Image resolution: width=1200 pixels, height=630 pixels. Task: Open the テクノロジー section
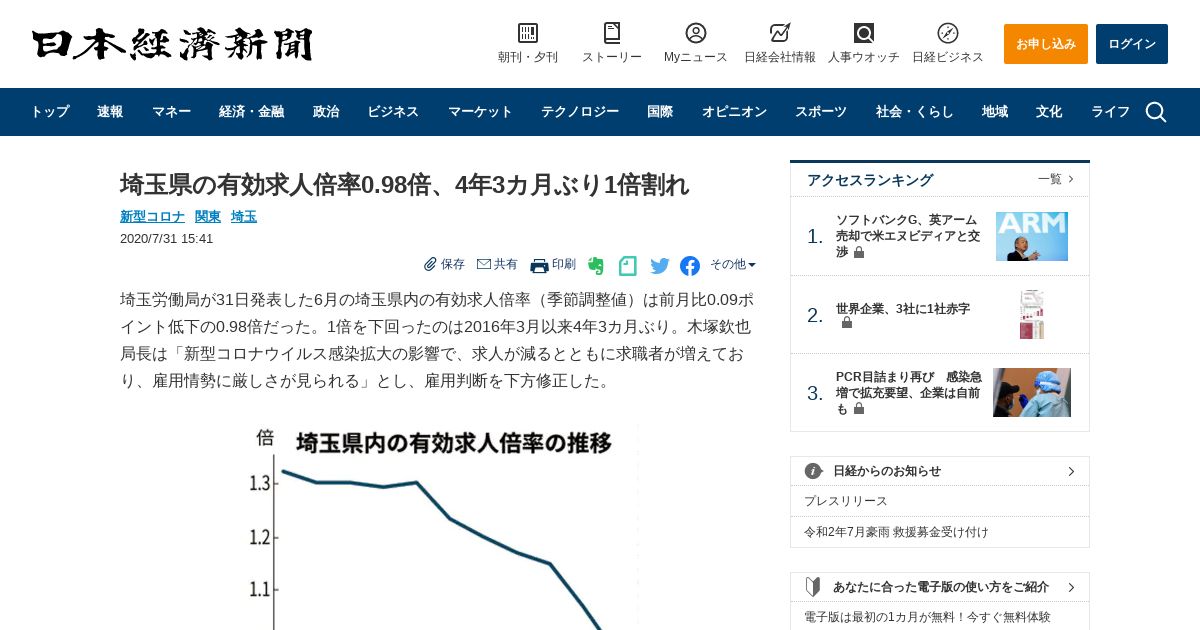pyautogui.click(x=580, y=112)
